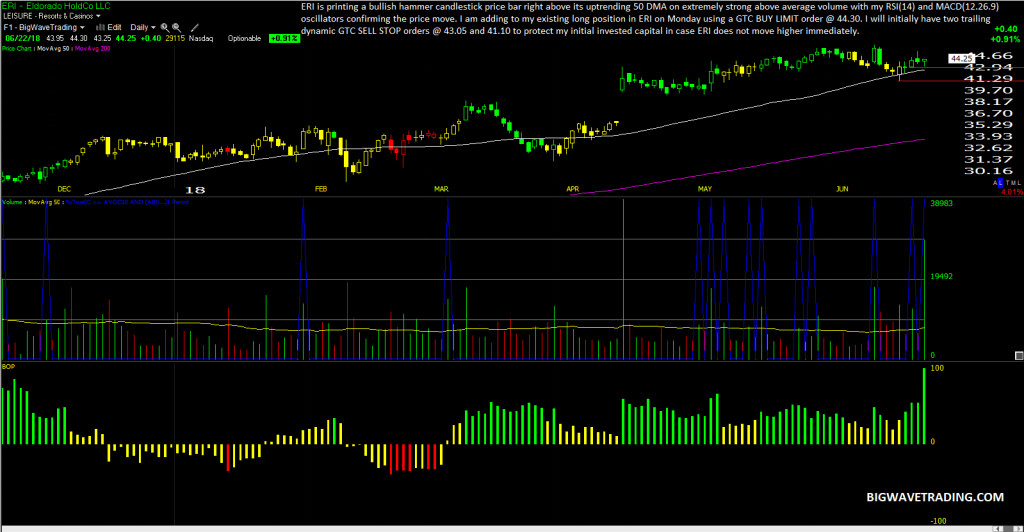Select the pencil drawing tool icon
Screen dimensions: 1024x532
click(195, 27)
